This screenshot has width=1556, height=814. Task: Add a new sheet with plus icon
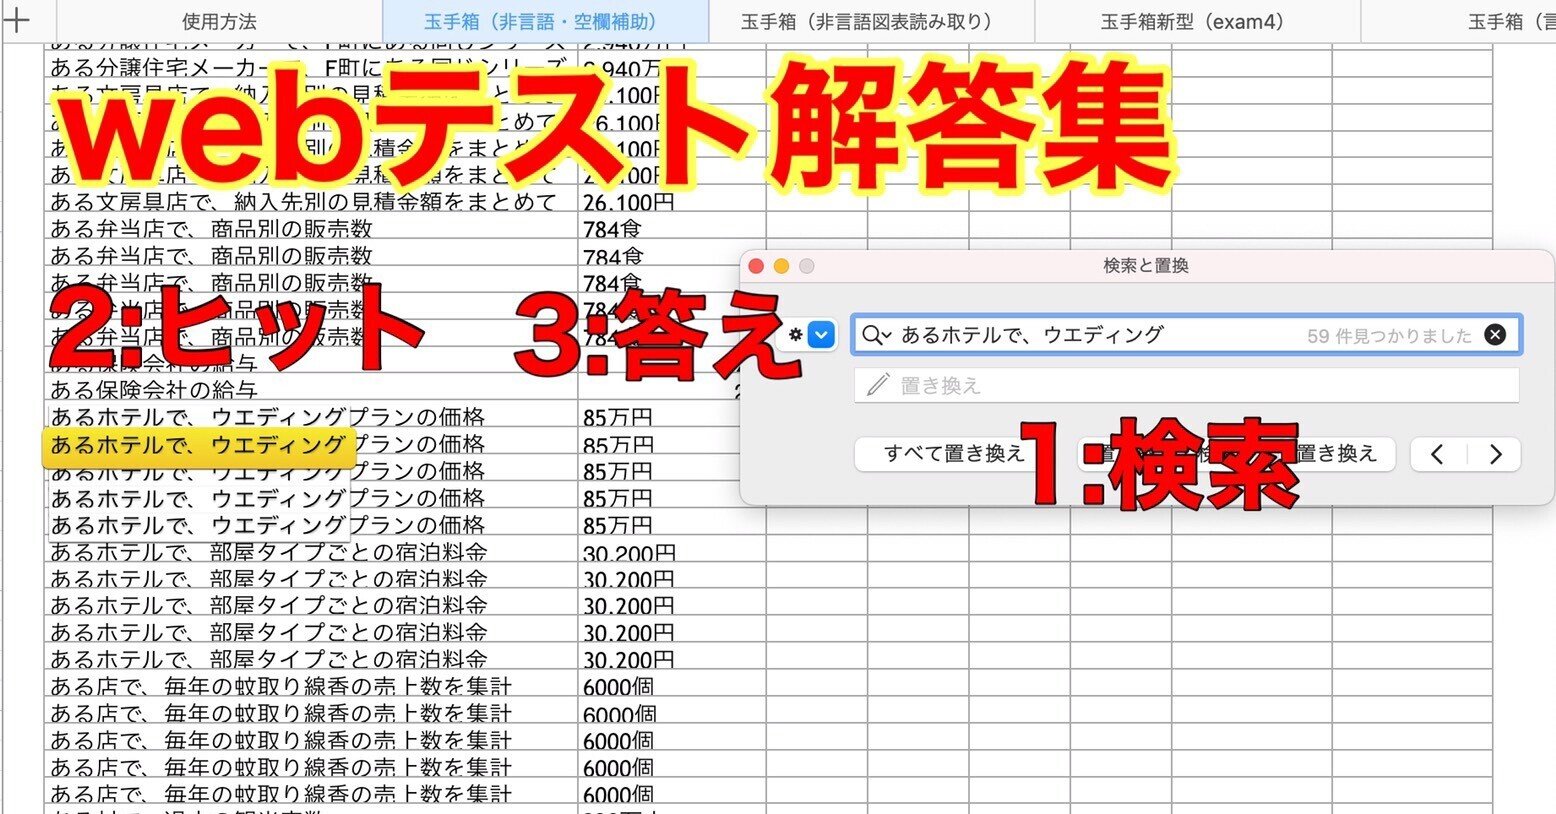click(18, 20)
